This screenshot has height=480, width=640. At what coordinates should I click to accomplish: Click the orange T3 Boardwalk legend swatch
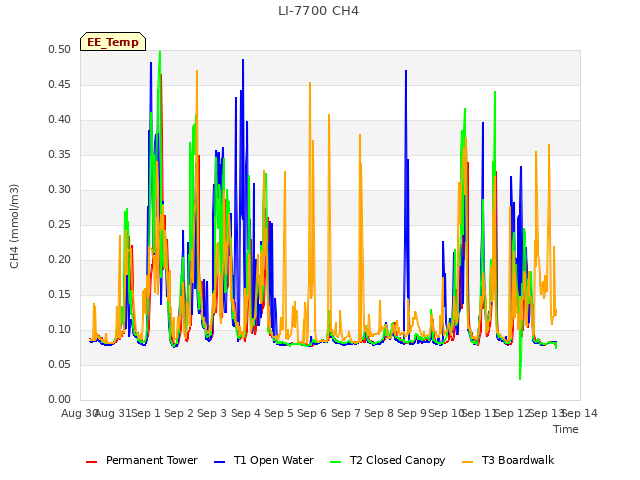click(x=467, y=462)
